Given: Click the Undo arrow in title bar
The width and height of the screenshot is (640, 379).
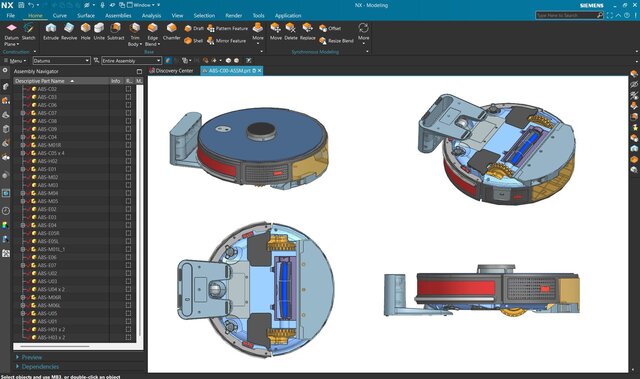Looking at the screenshot, I should pos(31,5).
